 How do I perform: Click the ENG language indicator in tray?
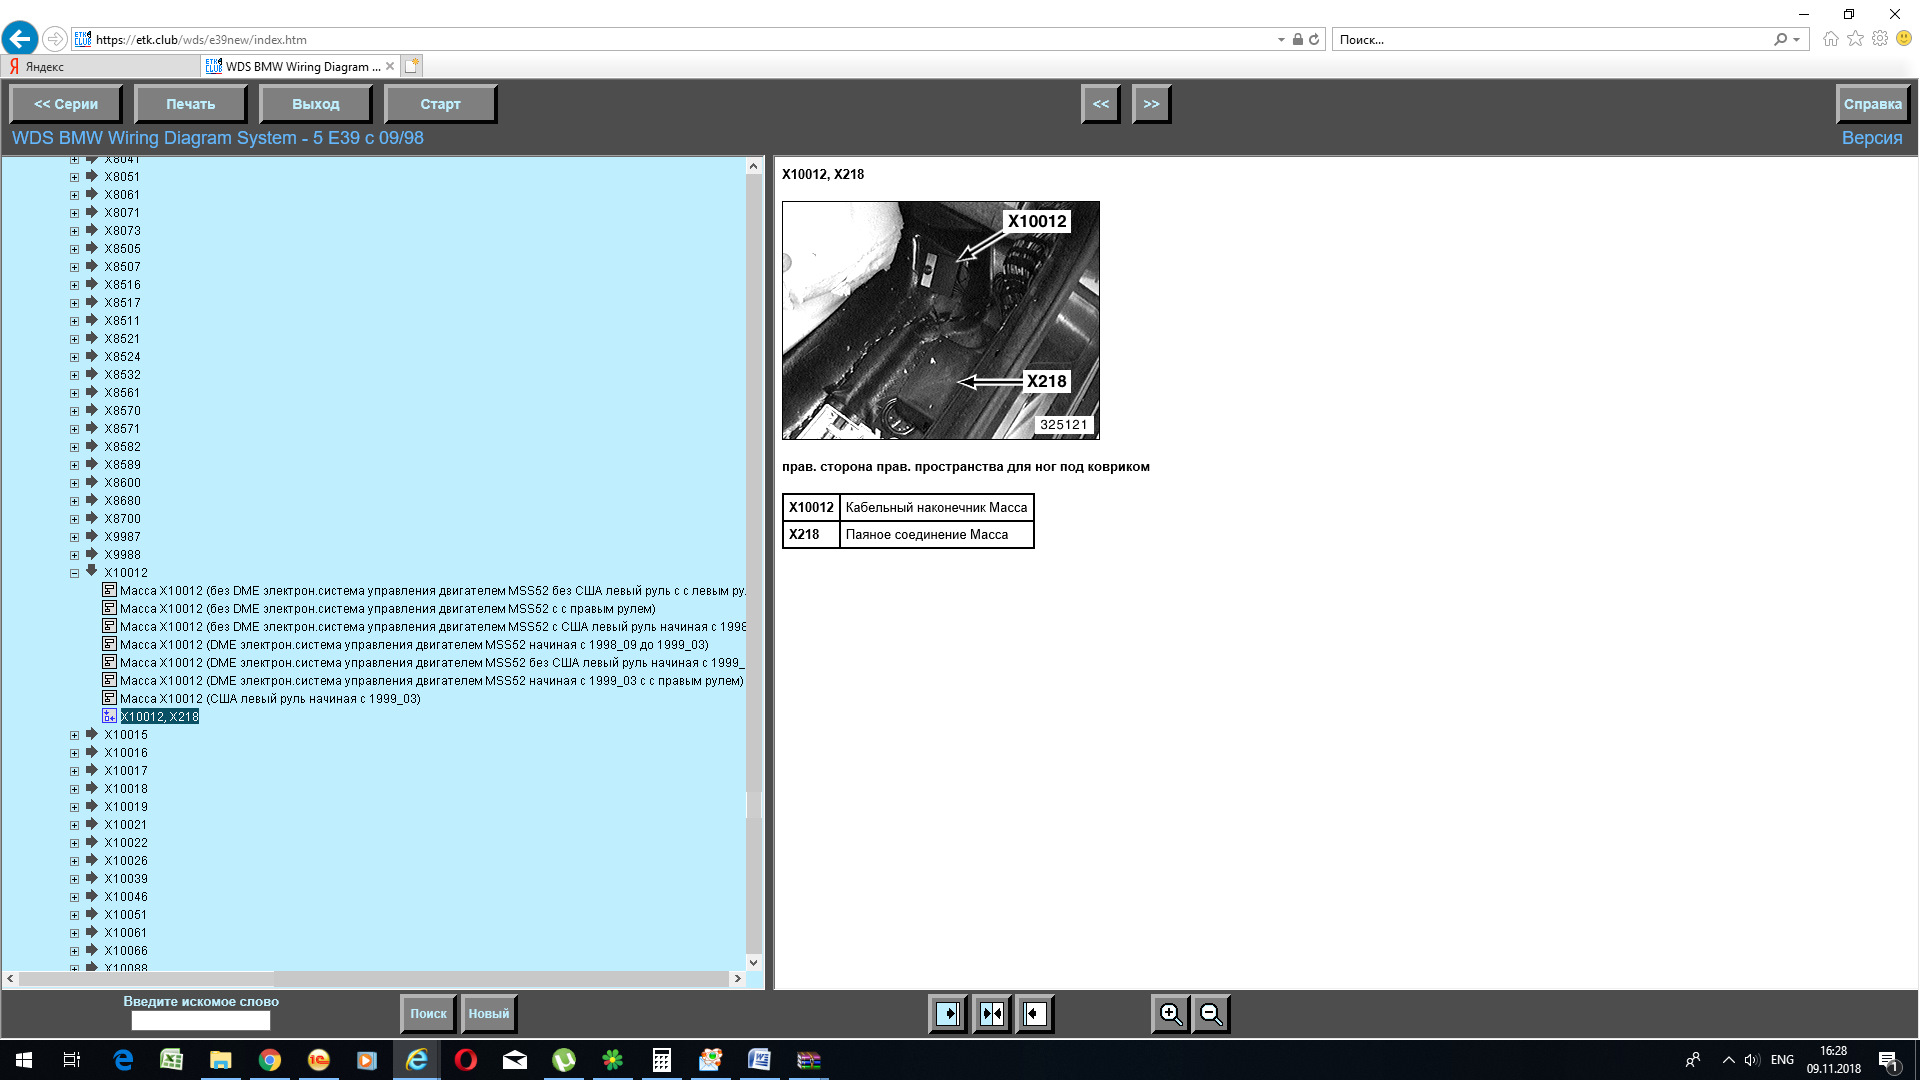coord(1782,1060)
